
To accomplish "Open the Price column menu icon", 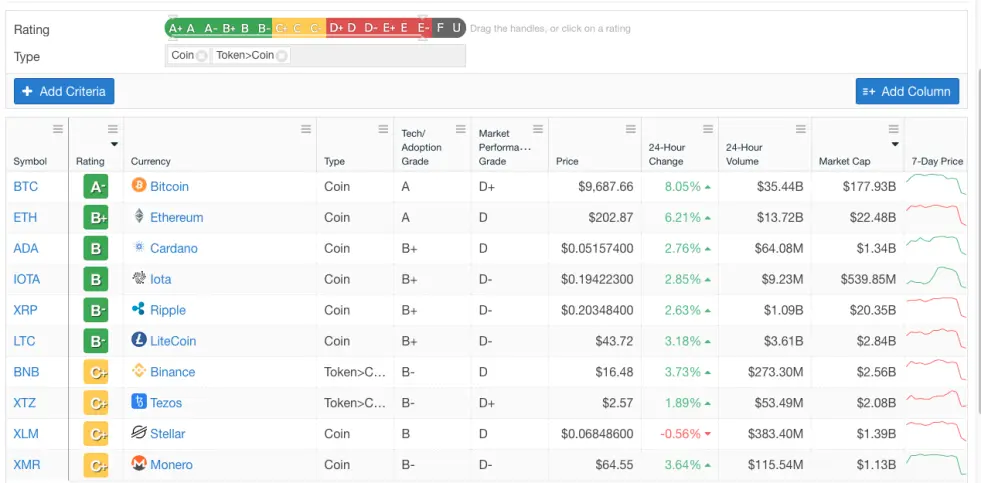I will 631,129.
